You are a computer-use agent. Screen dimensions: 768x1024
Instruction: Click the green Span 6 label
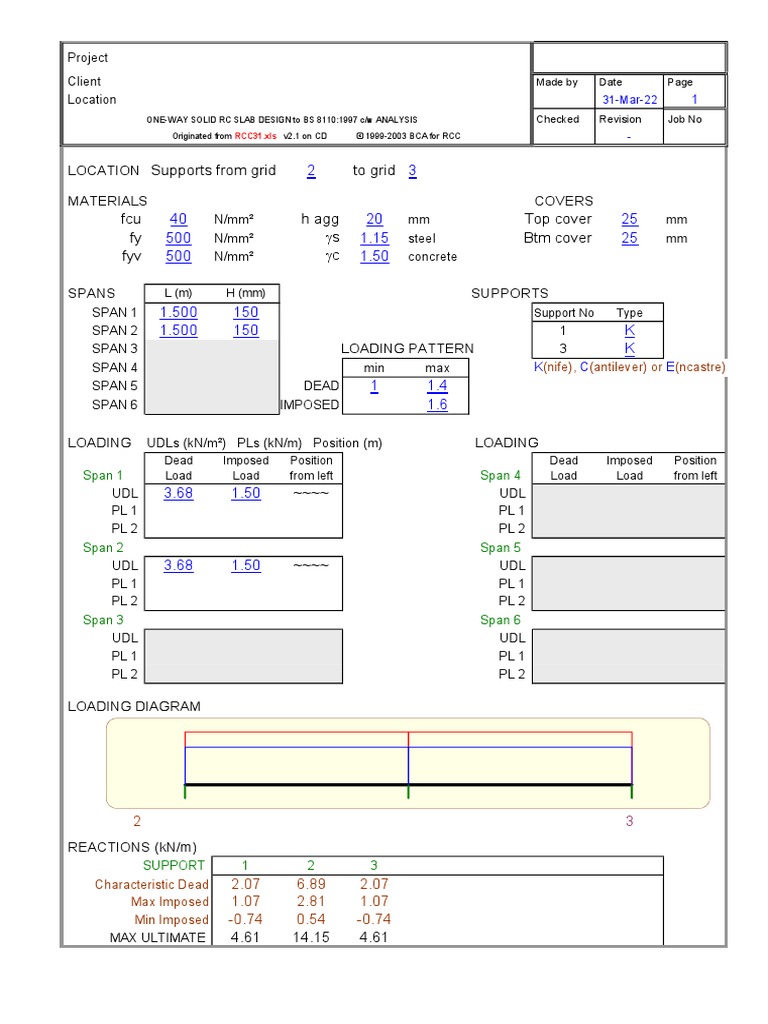pyautogui.click(x=500, y=620)
